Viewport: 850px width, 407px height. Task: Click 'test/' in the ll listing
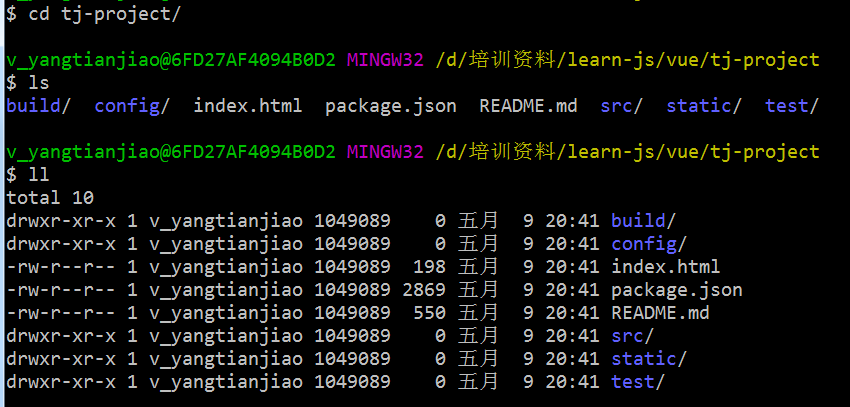(638, 382)
